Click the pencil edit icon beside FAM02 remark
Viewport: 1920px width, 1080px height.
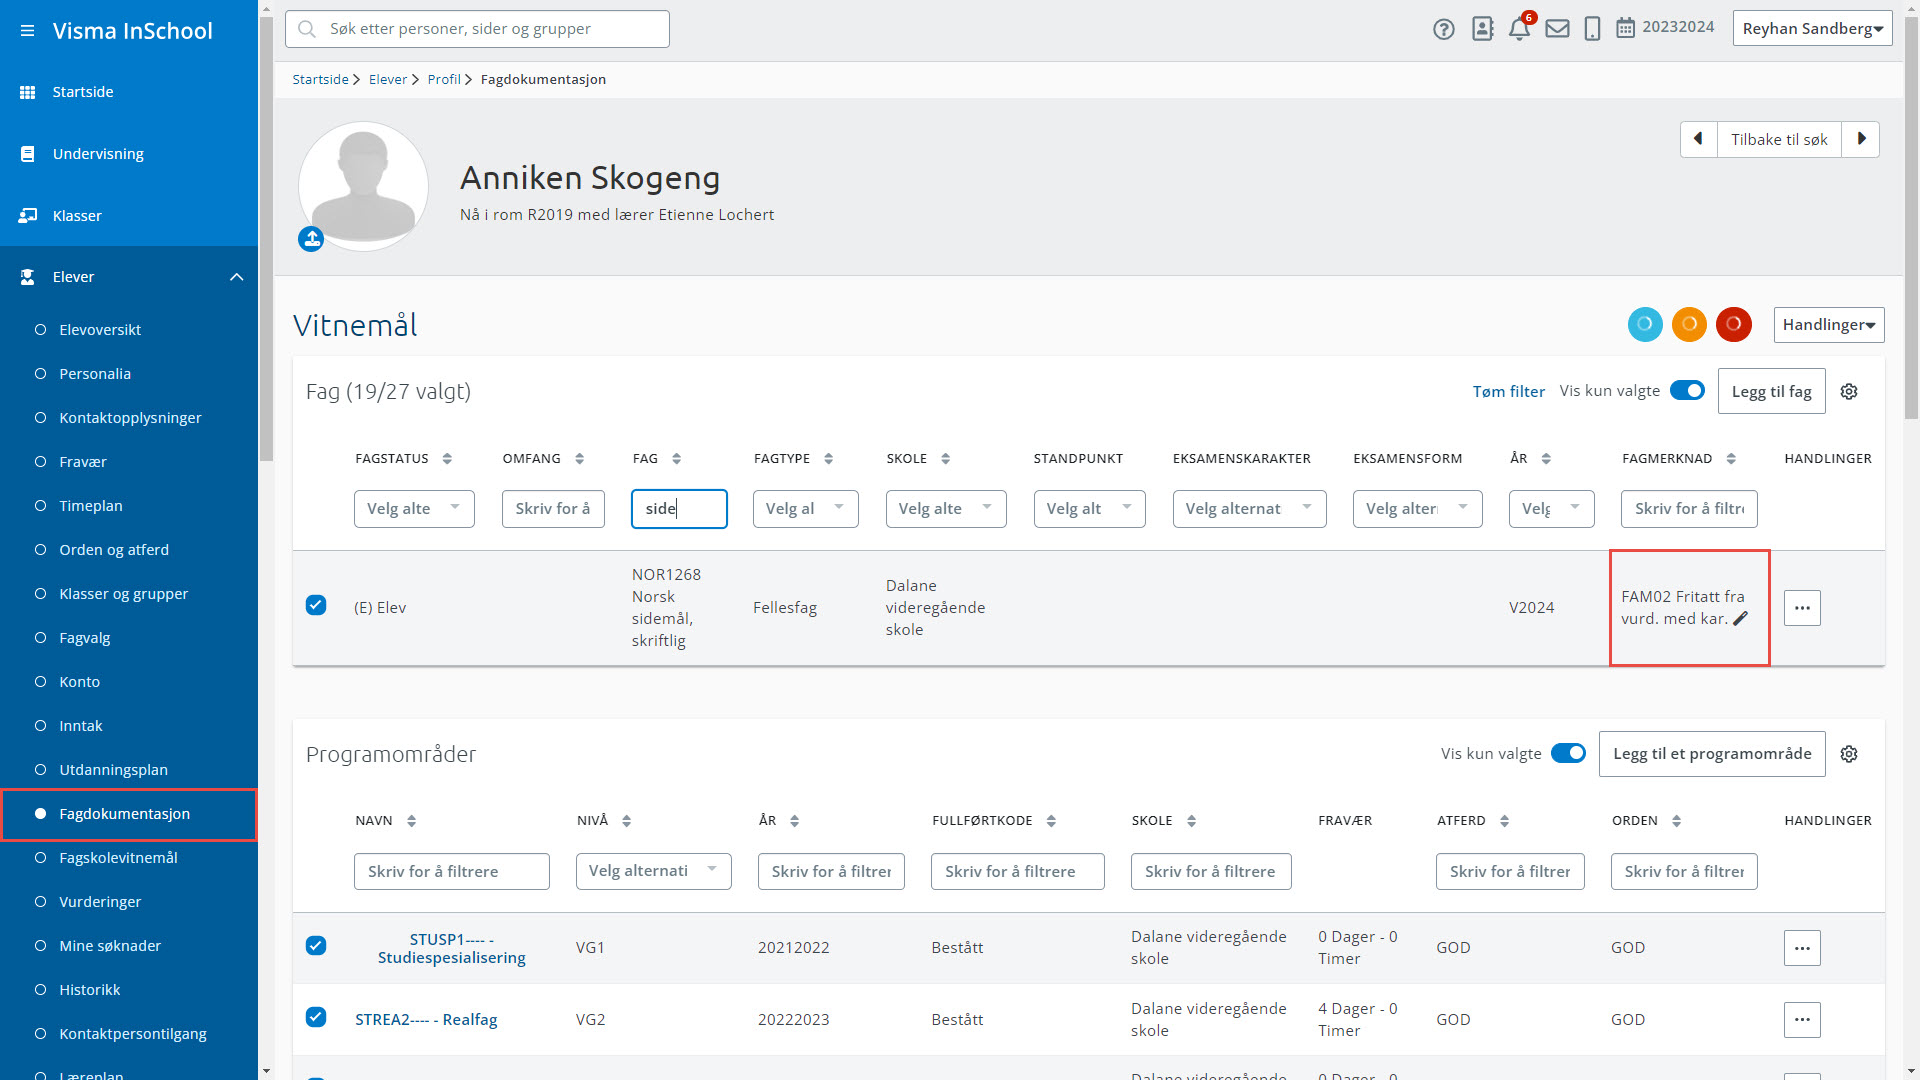[x=1741, y=619]
